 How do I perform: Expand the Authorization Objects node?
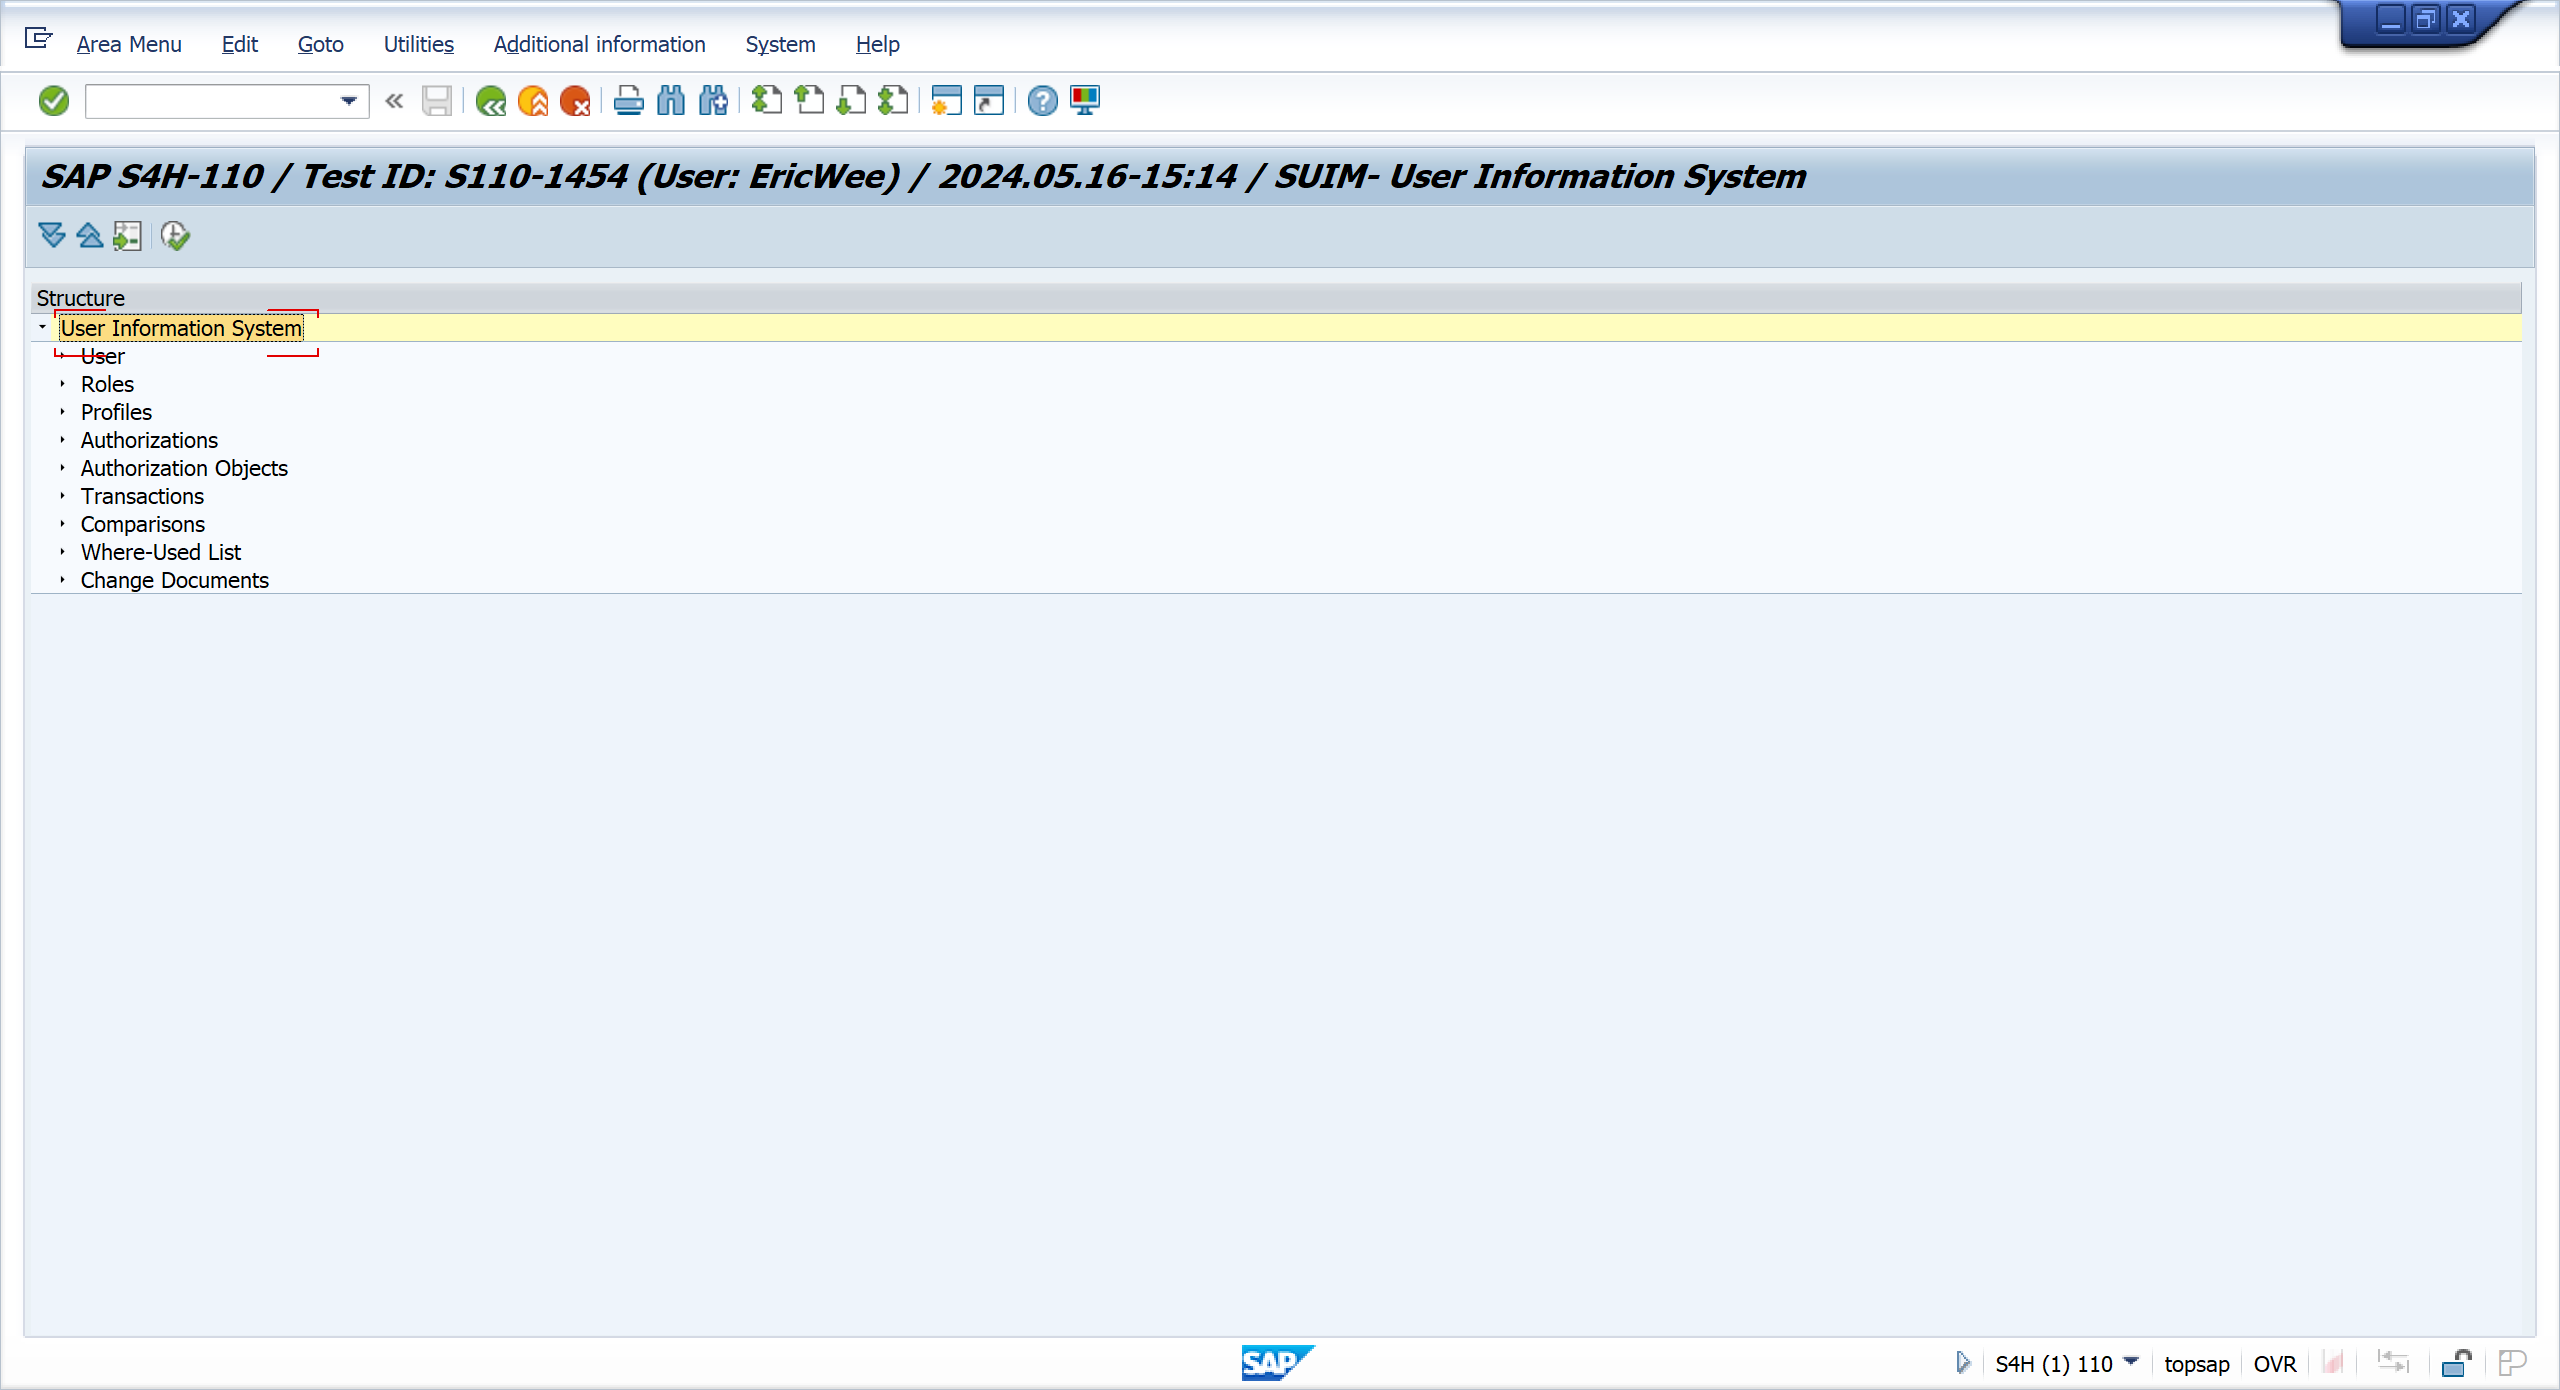pos(62,468)
